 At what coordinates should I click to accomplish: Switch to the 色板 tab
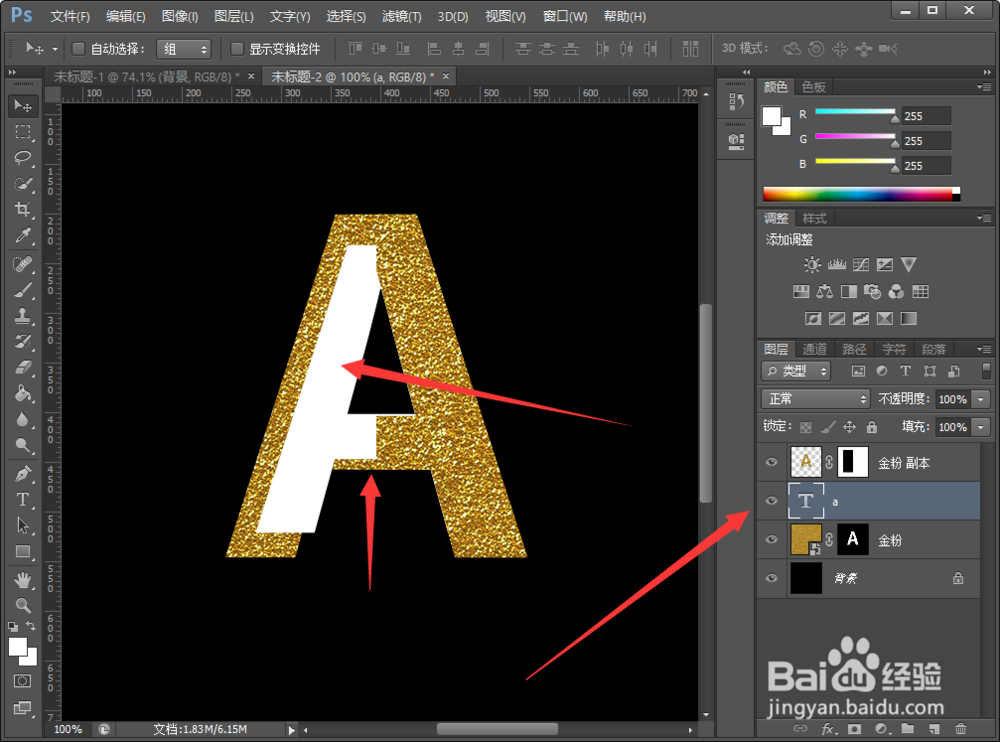(813, 87)
